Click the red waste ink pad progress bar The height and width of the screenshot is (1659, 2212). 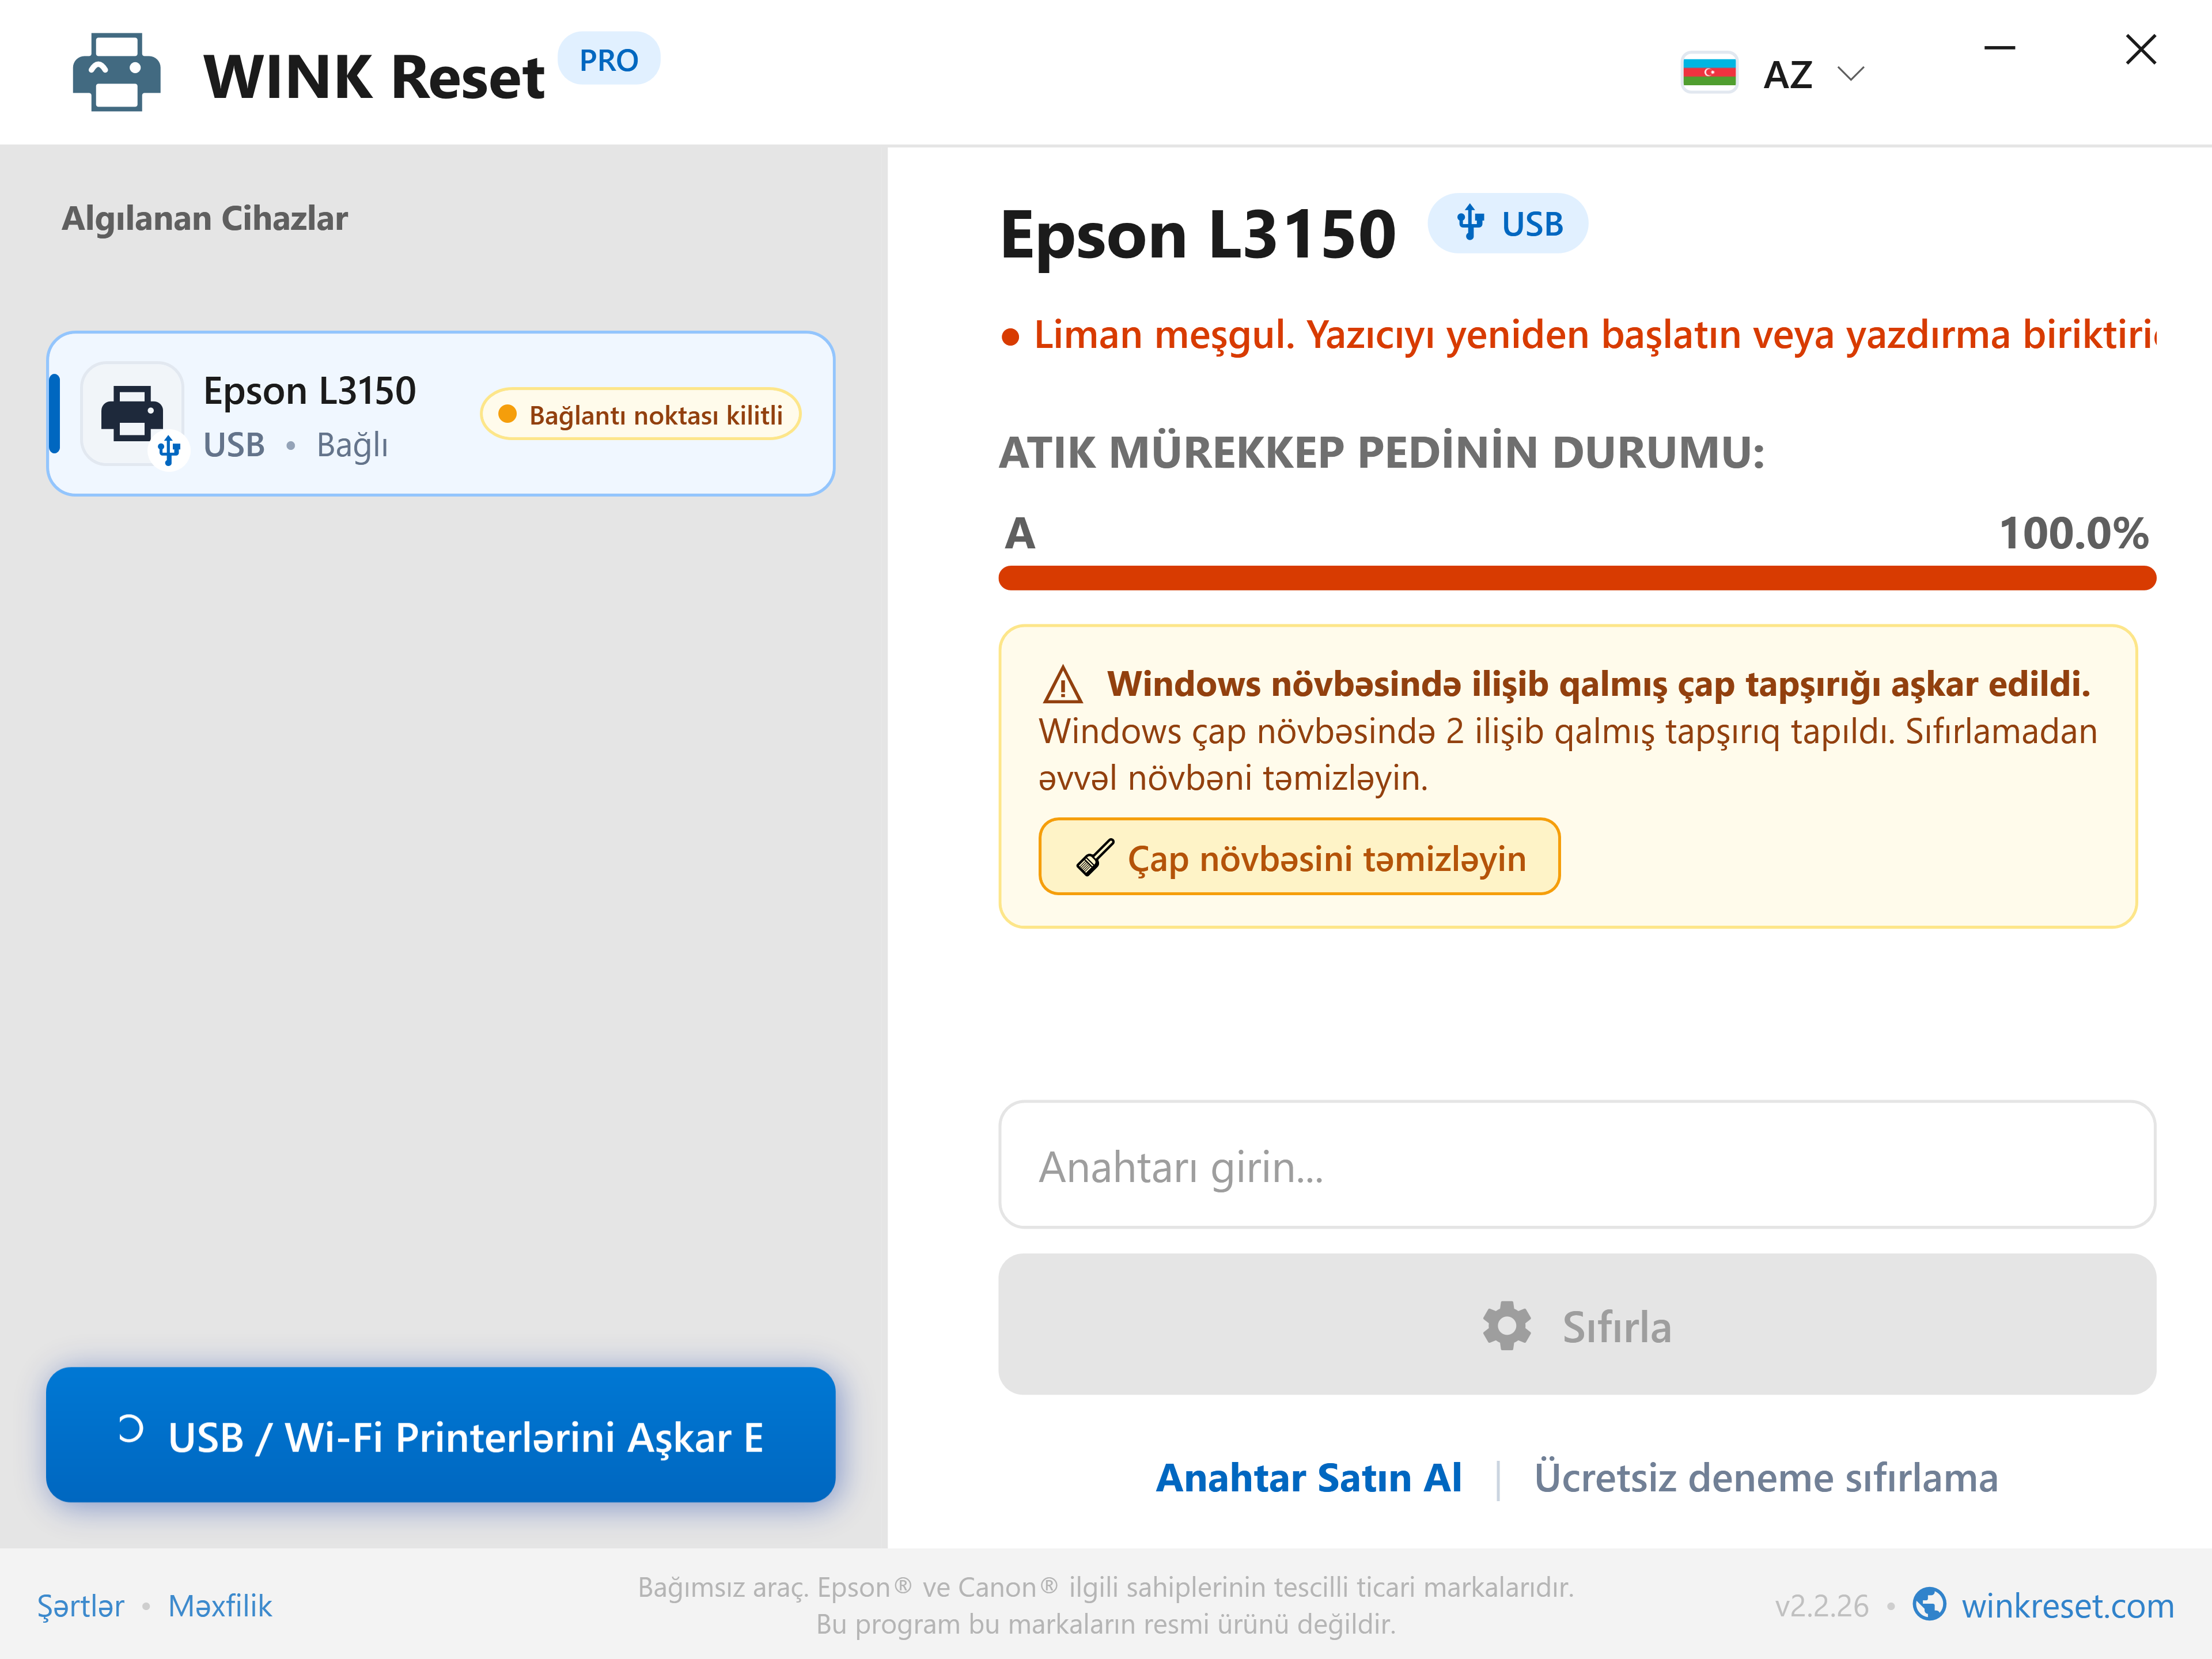[1577, 578]
